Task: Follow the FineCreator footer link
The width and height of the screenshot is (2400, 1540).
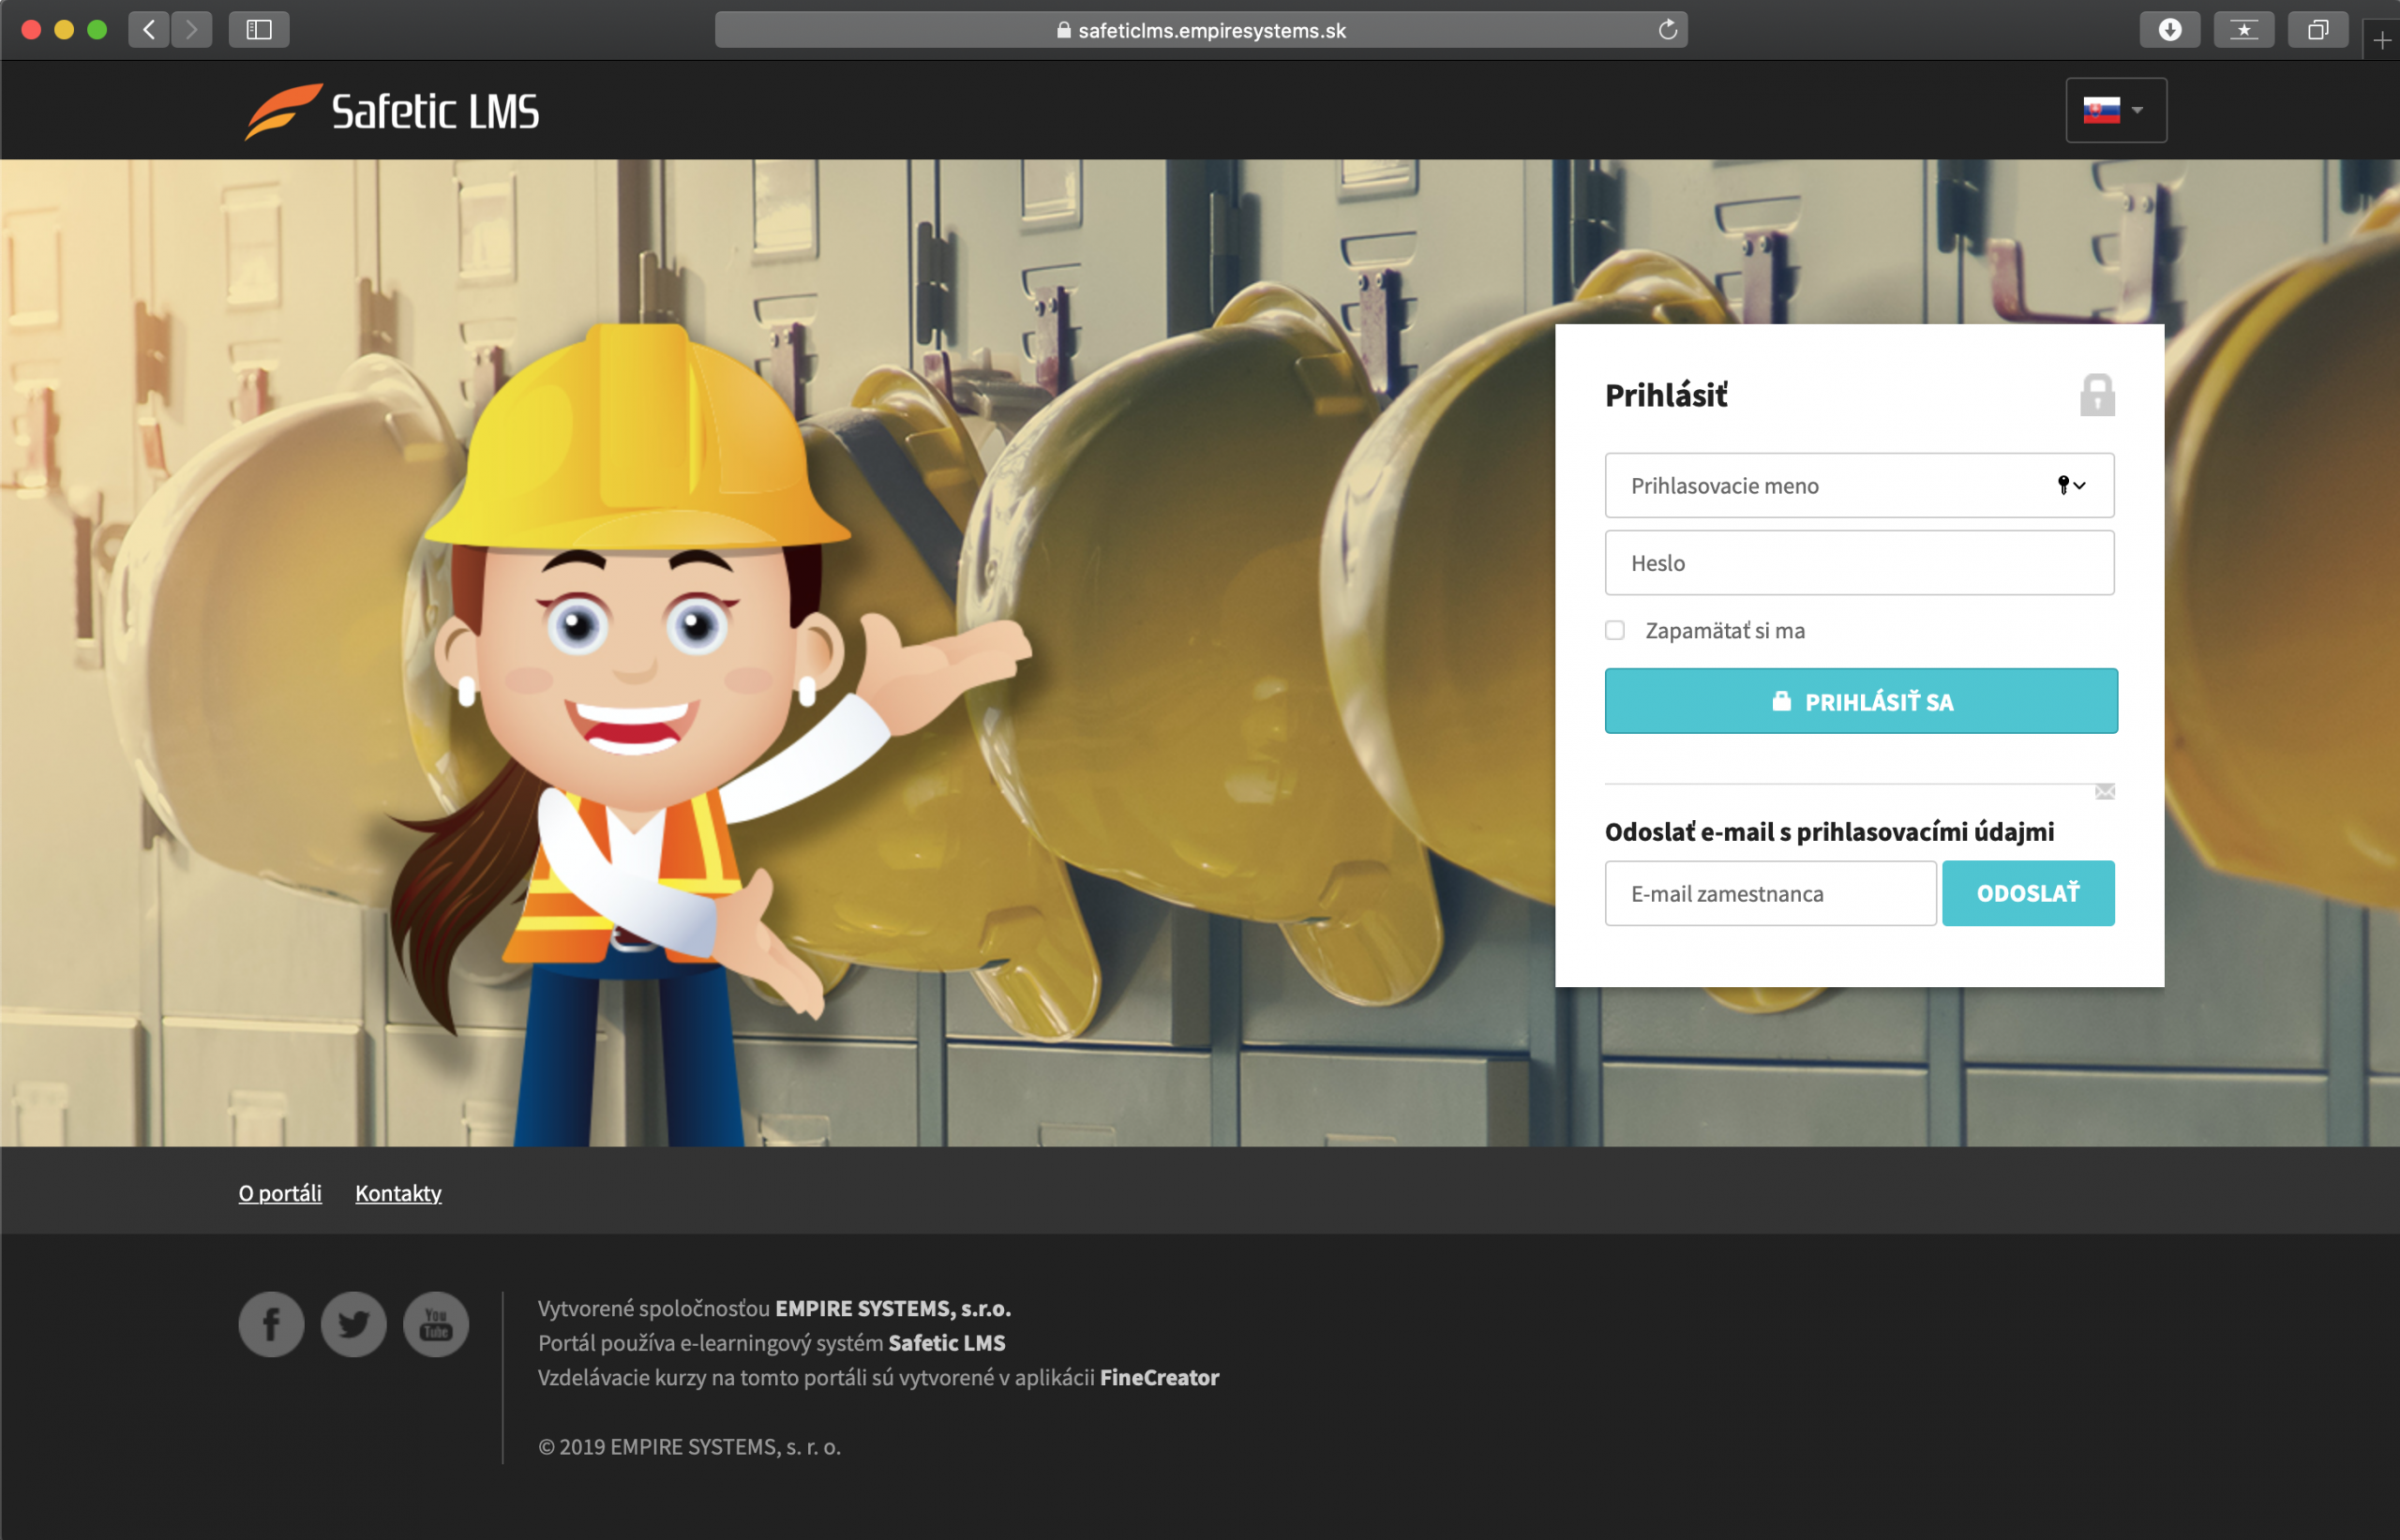Action: coord(1159,1377)
